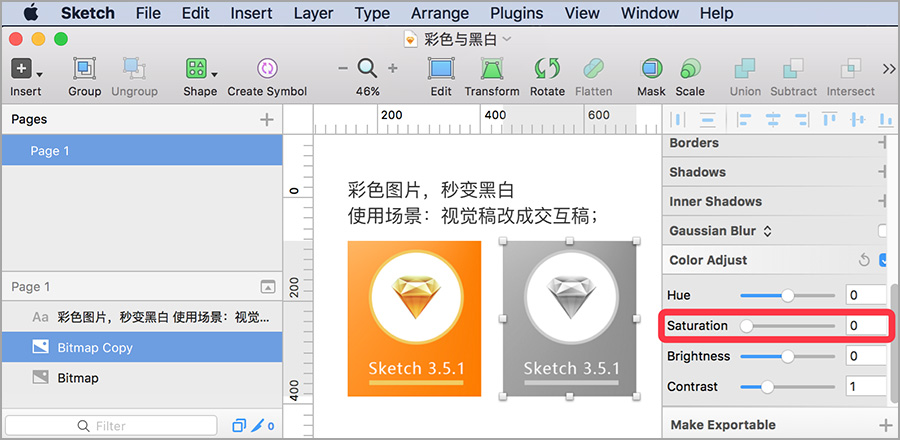Screen dimensions: 900x440
Task: Open the Type menu
Action: coord(372,13)
